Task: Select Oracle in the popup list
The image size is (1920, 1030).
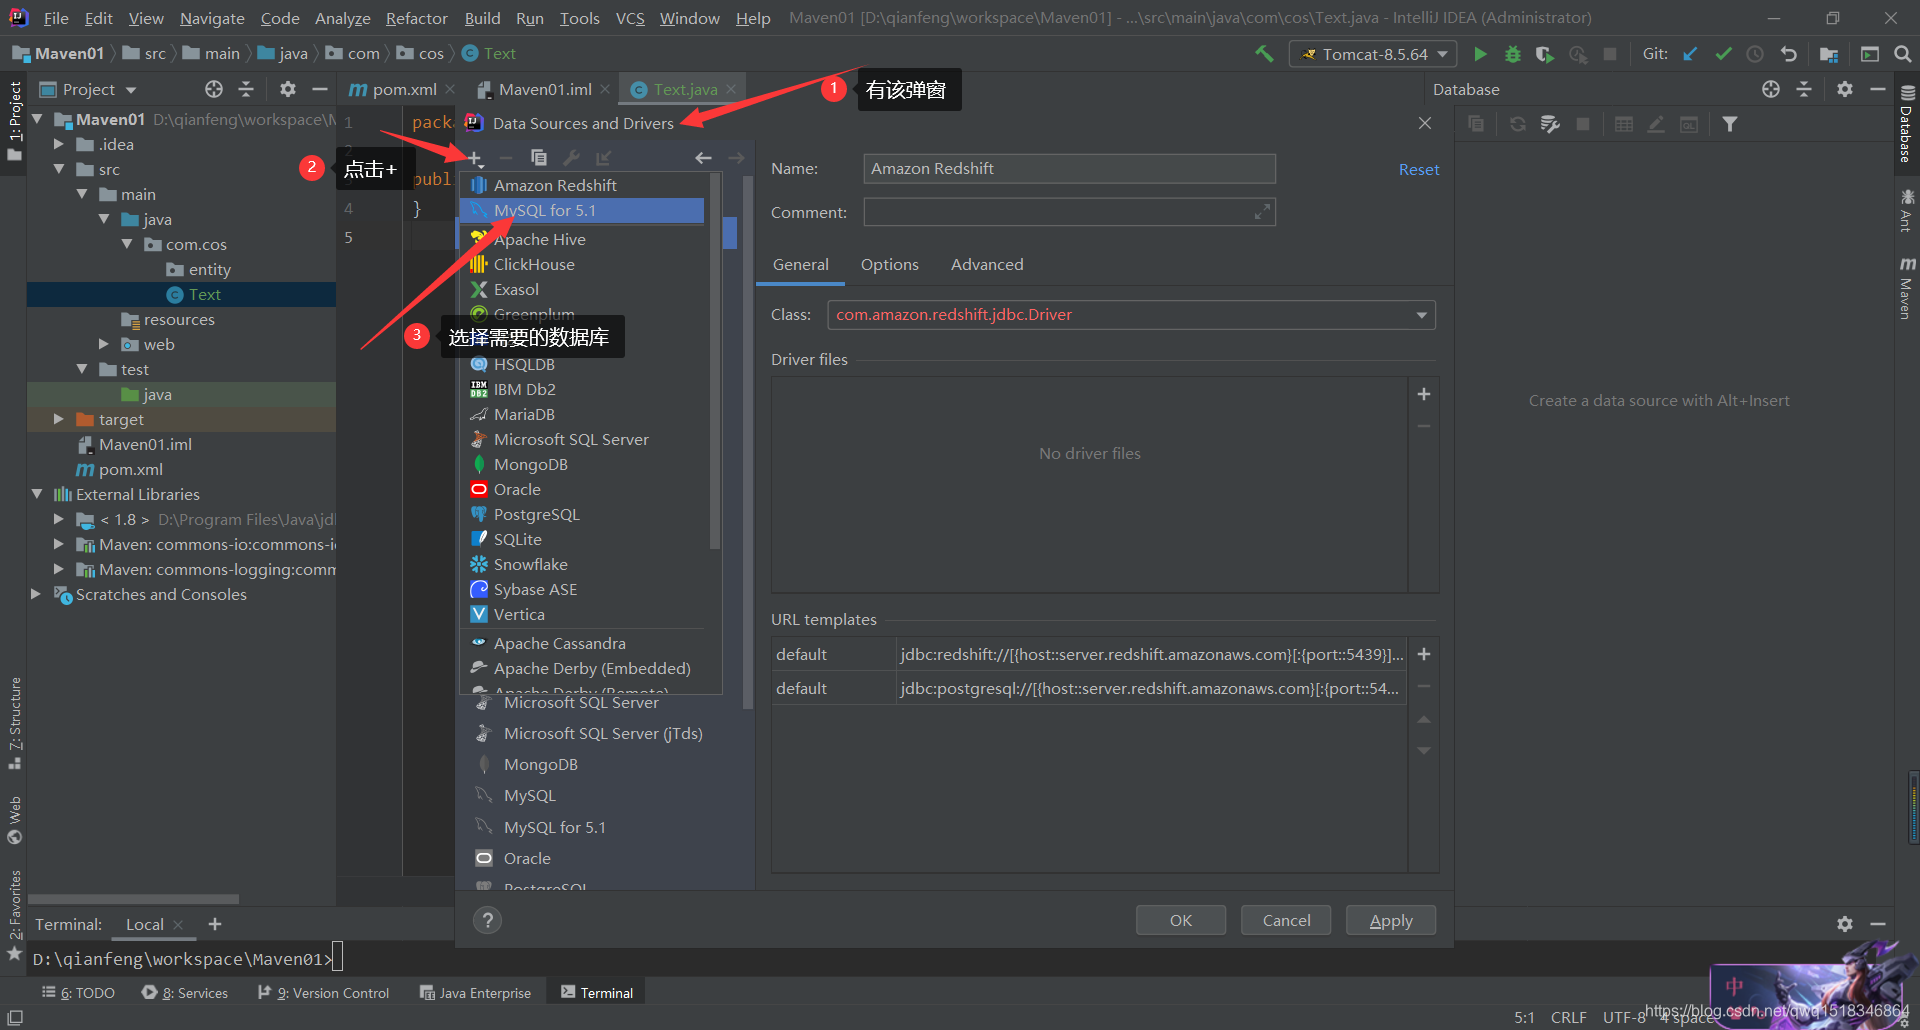Action: [582, 489]
